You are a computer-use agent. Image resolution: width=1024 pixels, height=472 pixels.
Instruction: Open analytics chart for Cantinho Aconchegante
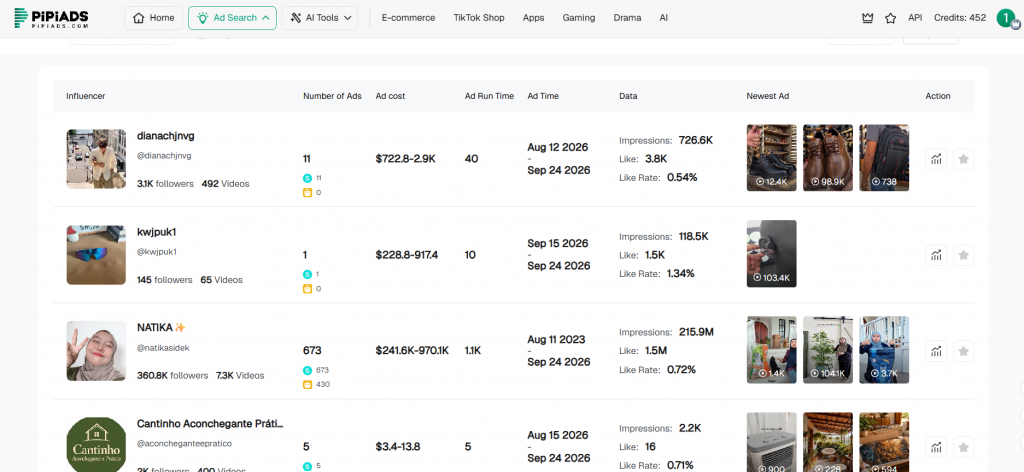(936, 447)
